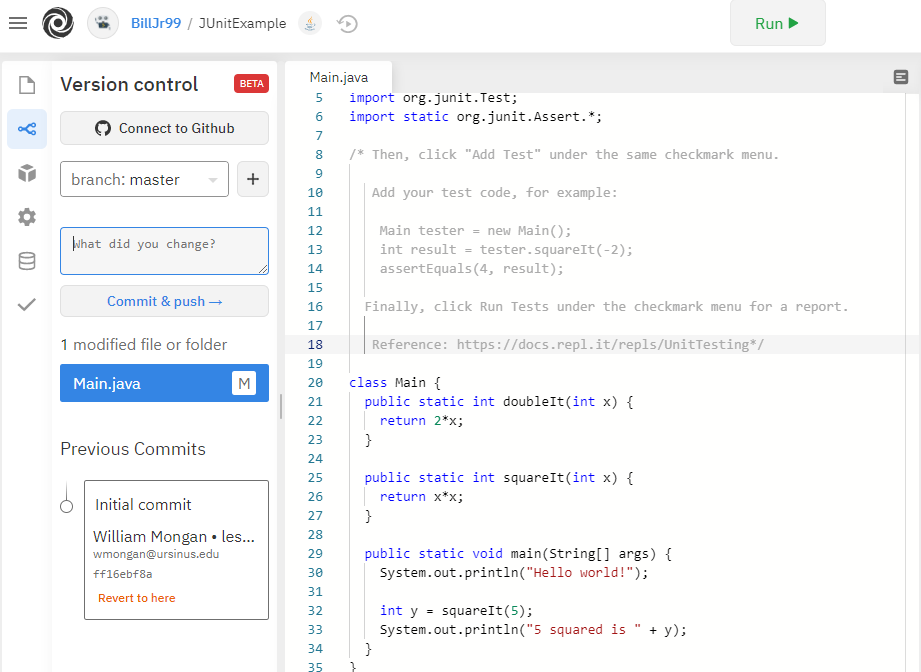The width and height of the screenshot is (921, 672).
Task: Select modified file Main.java
Action: 164,383
